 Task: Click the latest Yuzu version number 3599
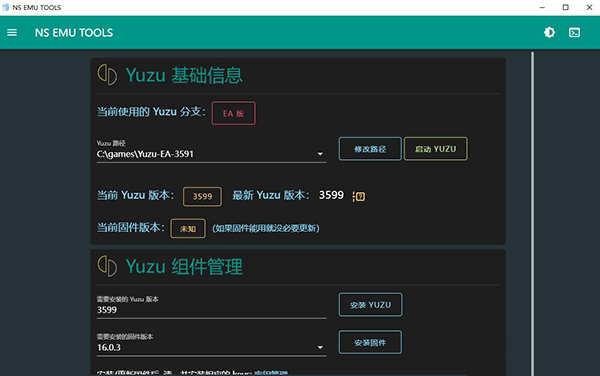click(x=331, y=195)
